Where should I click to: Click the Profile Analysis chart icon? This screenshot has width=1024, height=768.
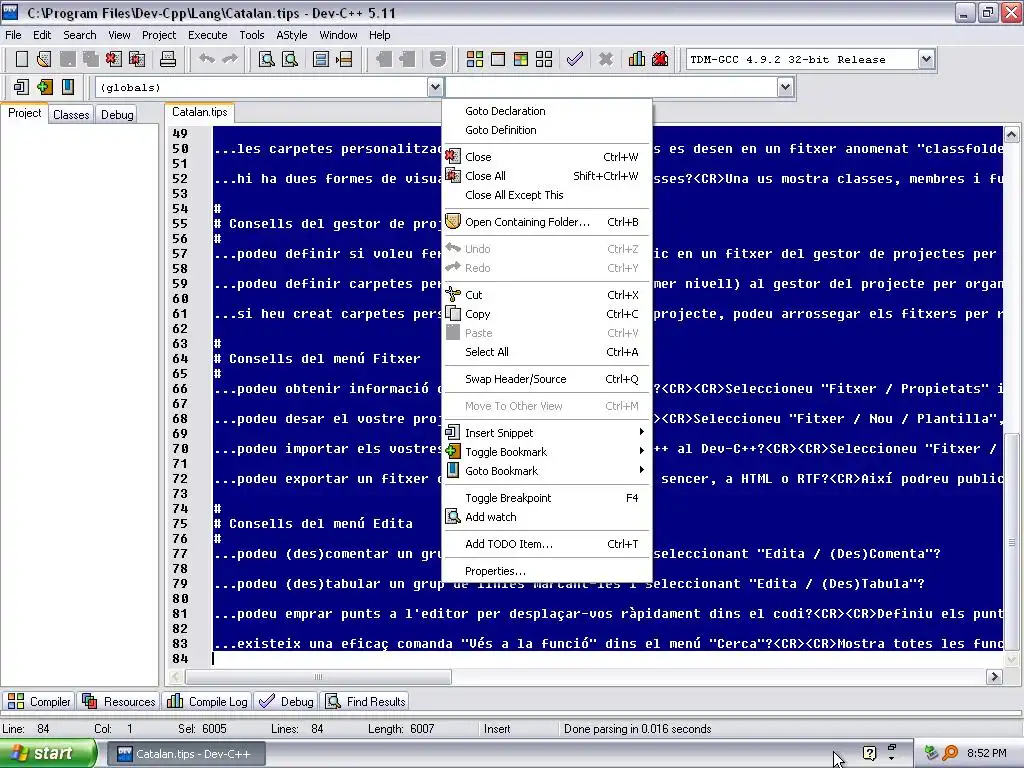[x=637, y=59]
